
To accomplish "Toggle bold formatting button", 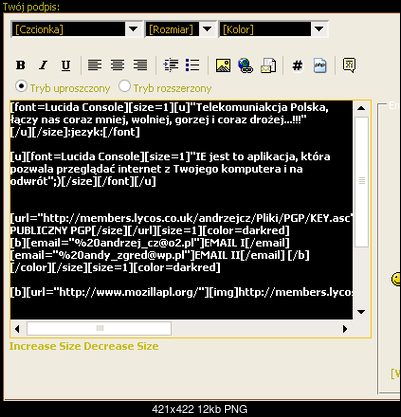I will 21,65.
